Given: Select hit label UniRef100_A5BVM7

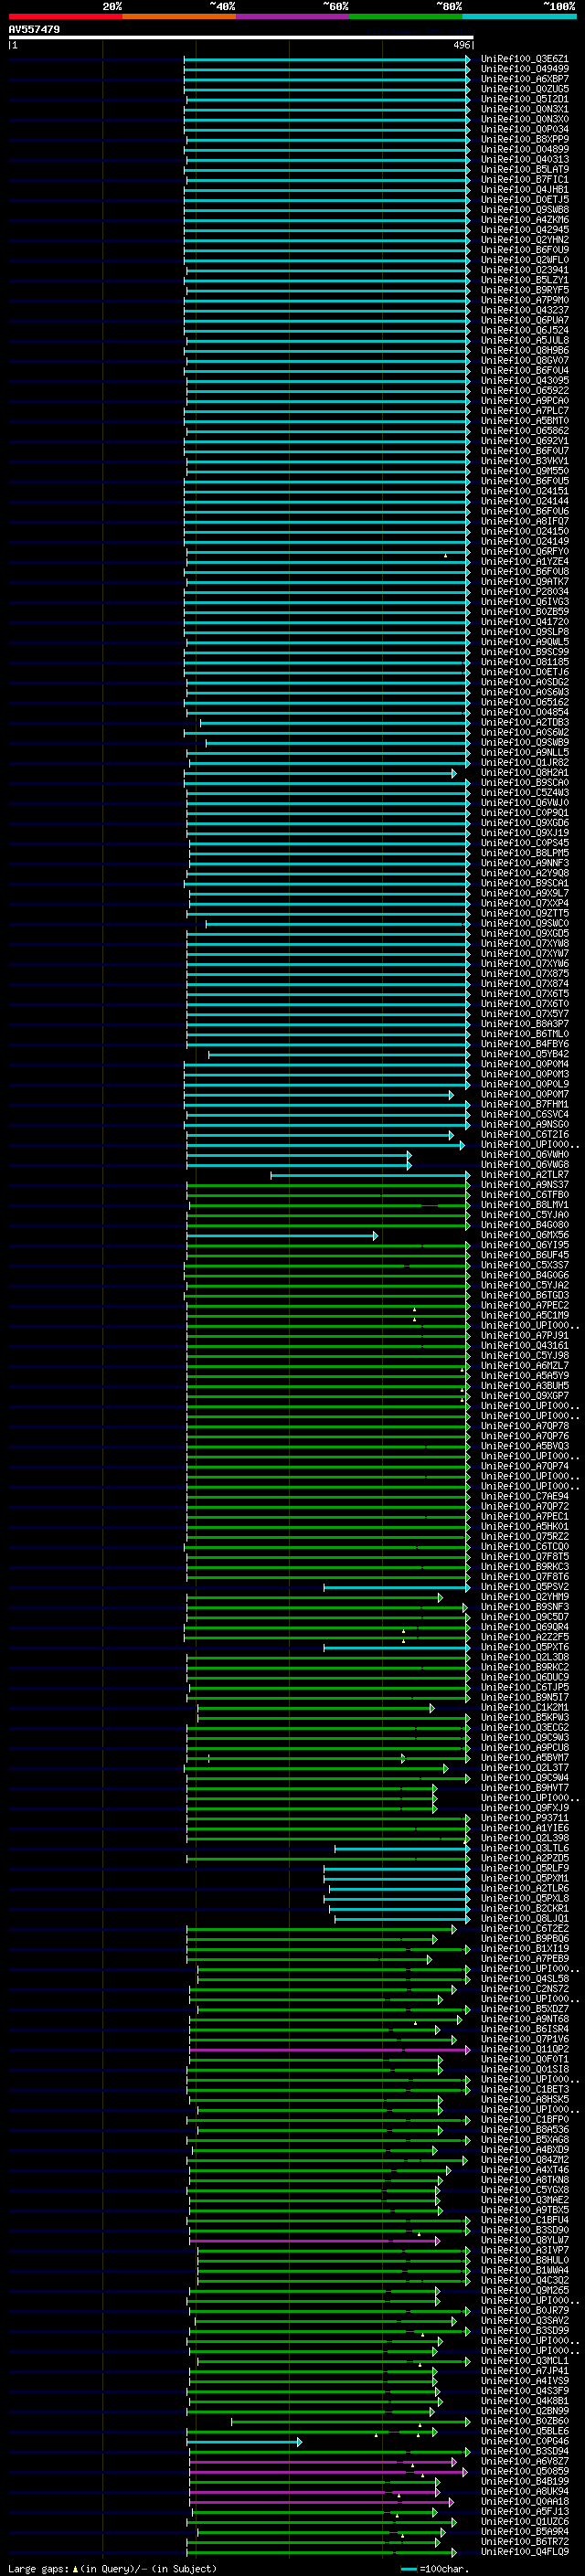Looking at the screenshot, I should click(x=525, y=1758).
